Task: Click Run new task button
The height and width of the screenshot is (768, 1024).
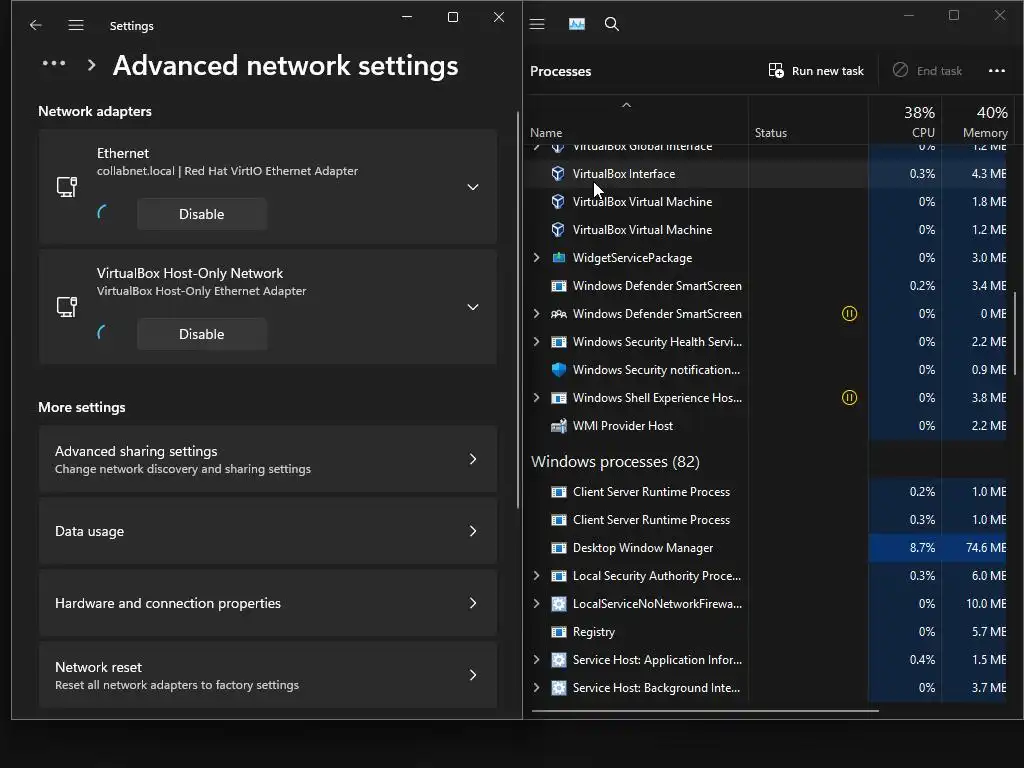Action: click(816, 71)
